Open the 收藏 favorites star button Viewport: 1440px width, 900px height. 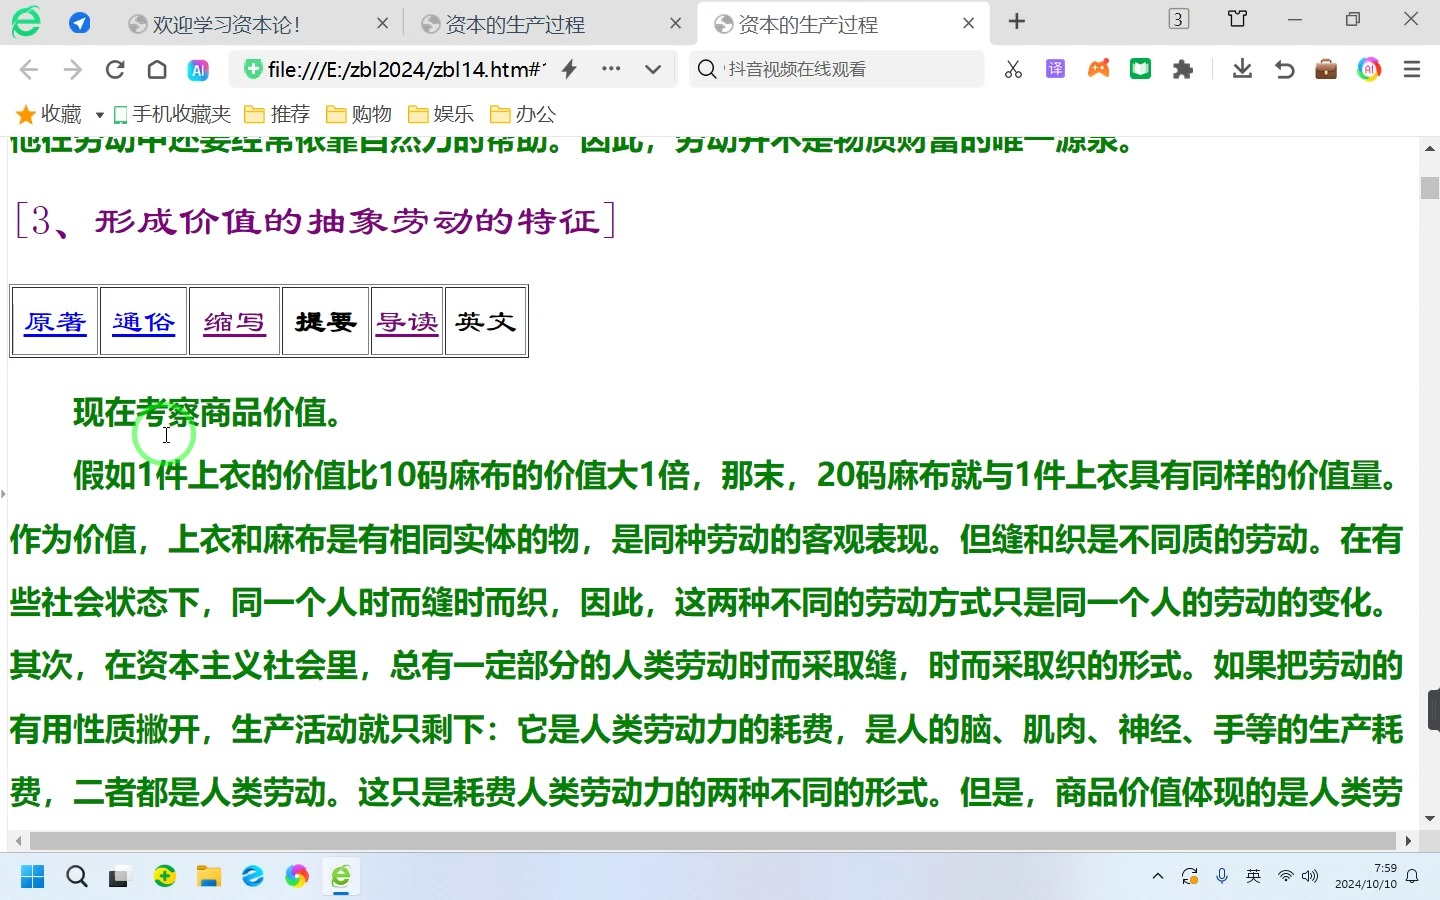click(49, 114)
